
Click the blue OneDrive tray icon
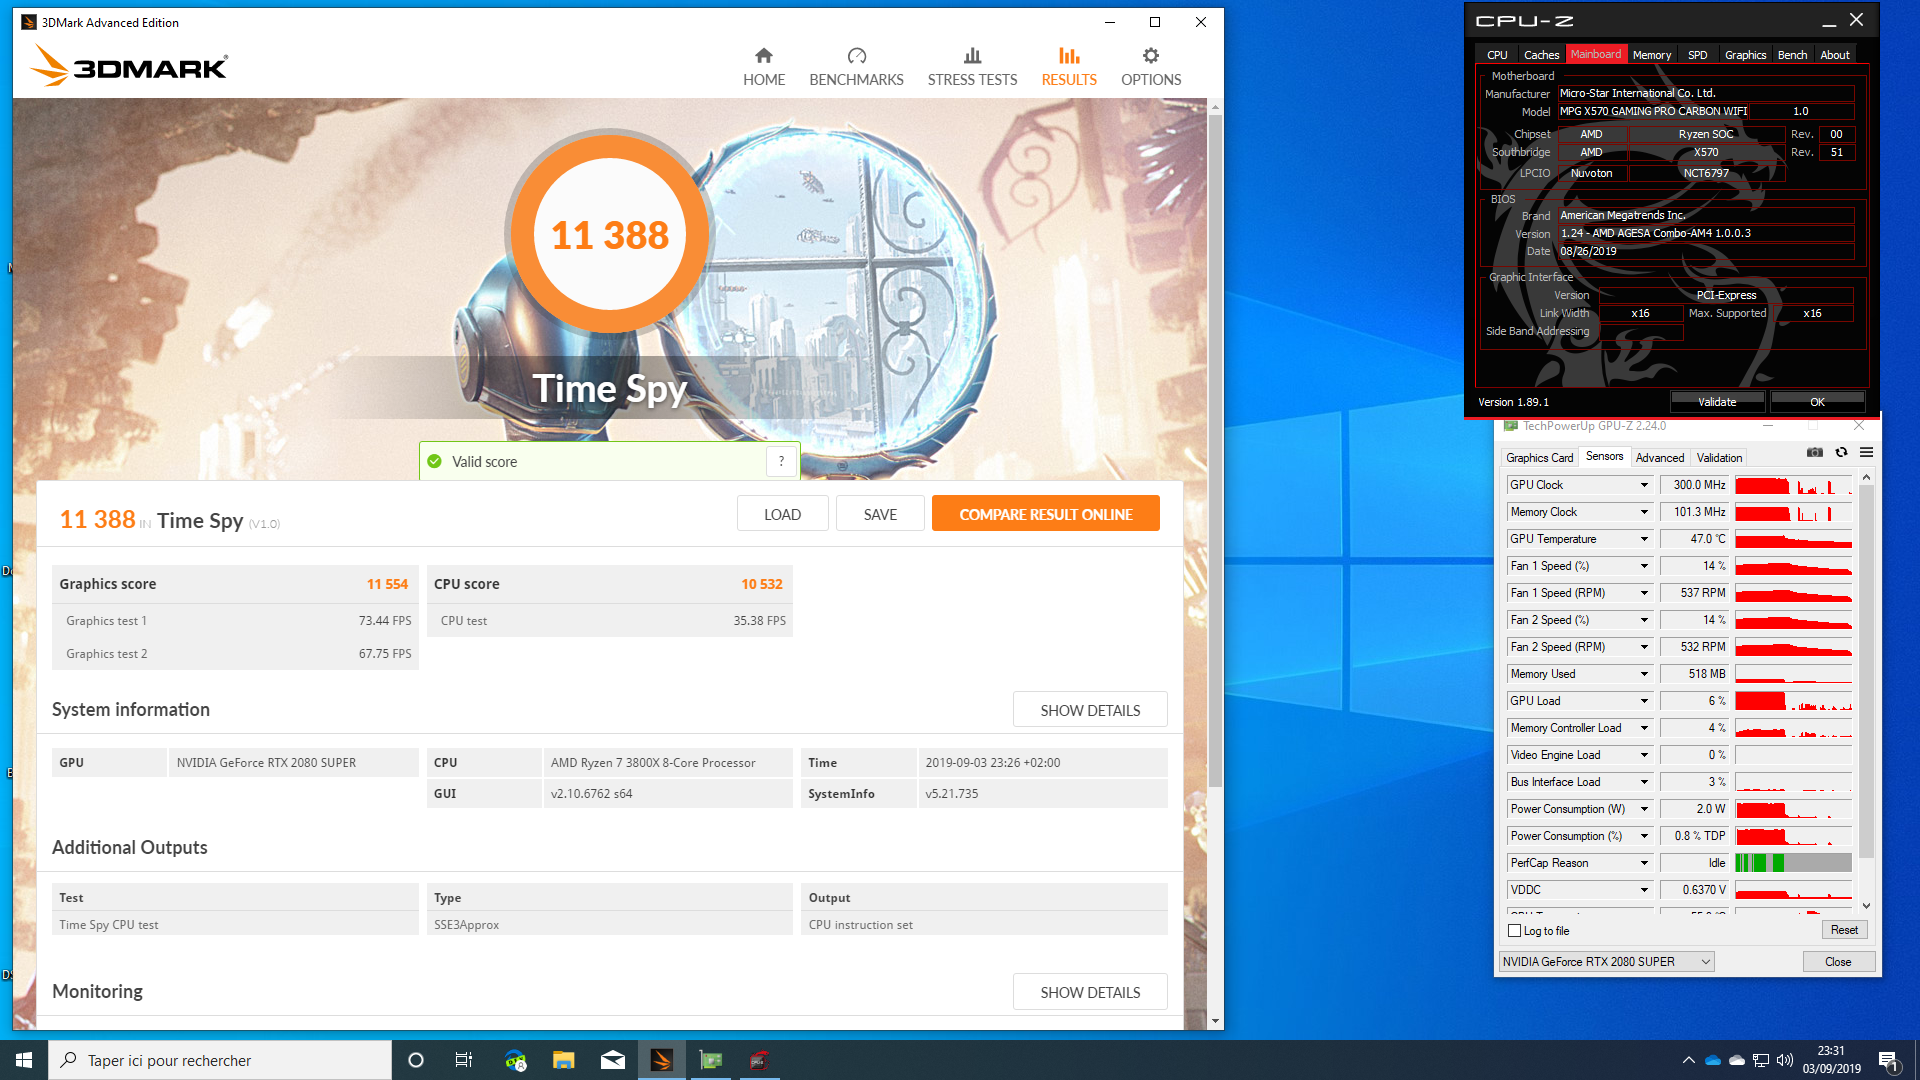coord(1713,1060)
